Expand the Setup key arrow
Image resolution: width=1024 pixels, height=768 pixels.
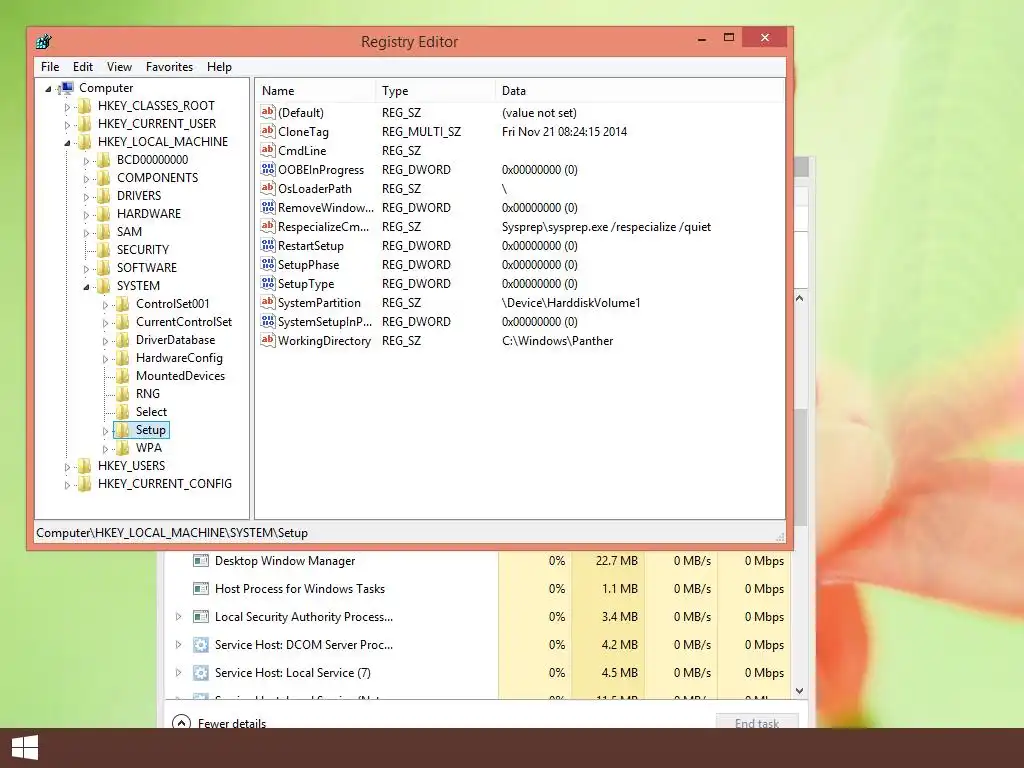(105, 431)
